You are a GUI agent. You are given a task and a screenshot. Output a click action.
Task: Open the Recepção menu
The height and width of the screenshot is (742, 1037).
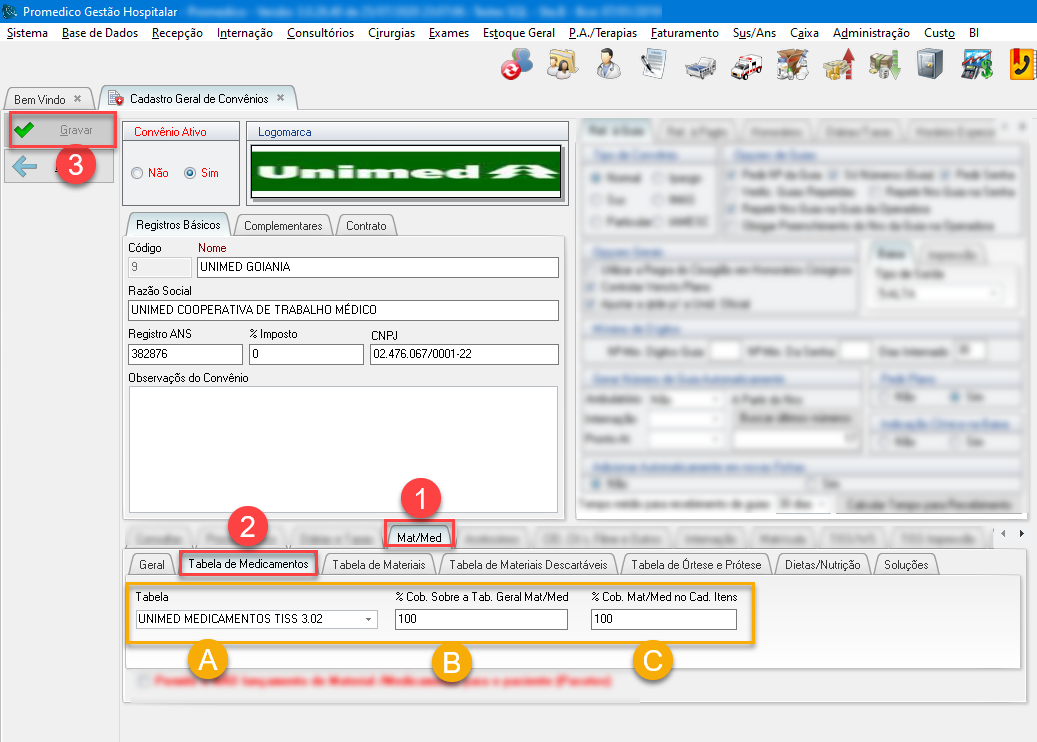point(177,33)
